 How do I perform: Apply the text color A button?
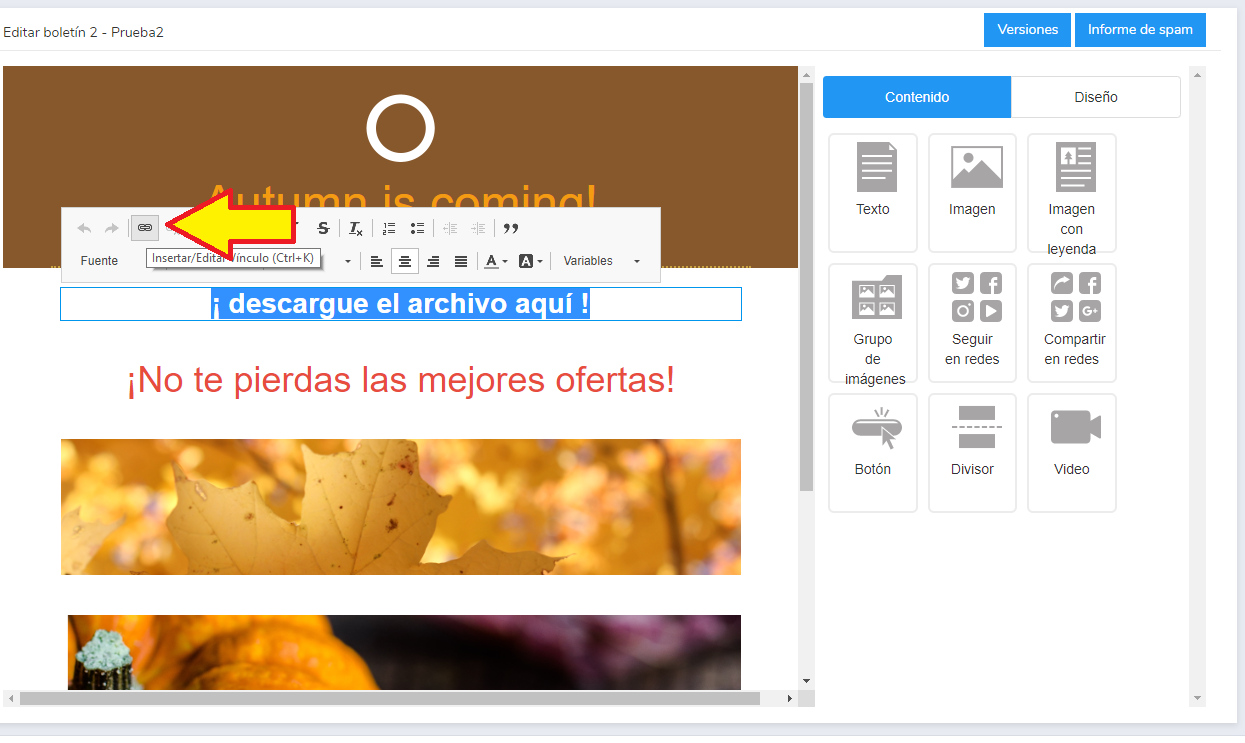pyautogui.click(x=490, y=261)
